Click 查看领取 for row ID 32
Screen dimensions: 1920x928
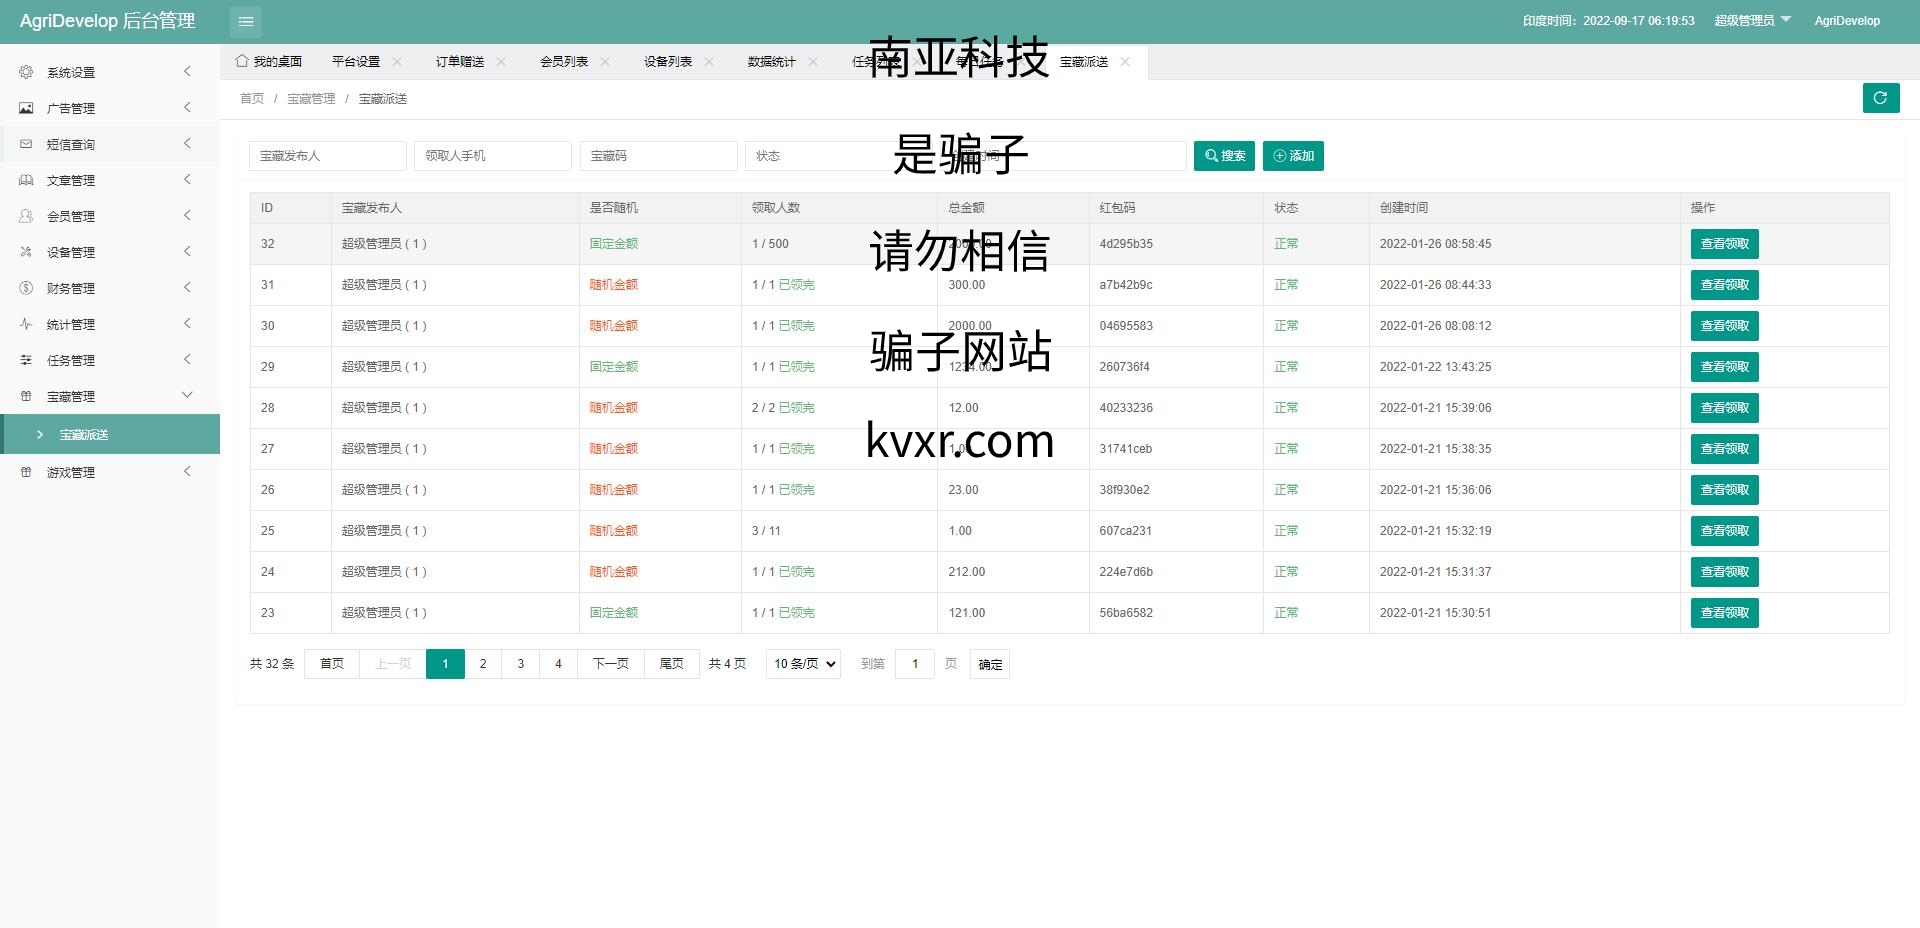click(1724, 244)
